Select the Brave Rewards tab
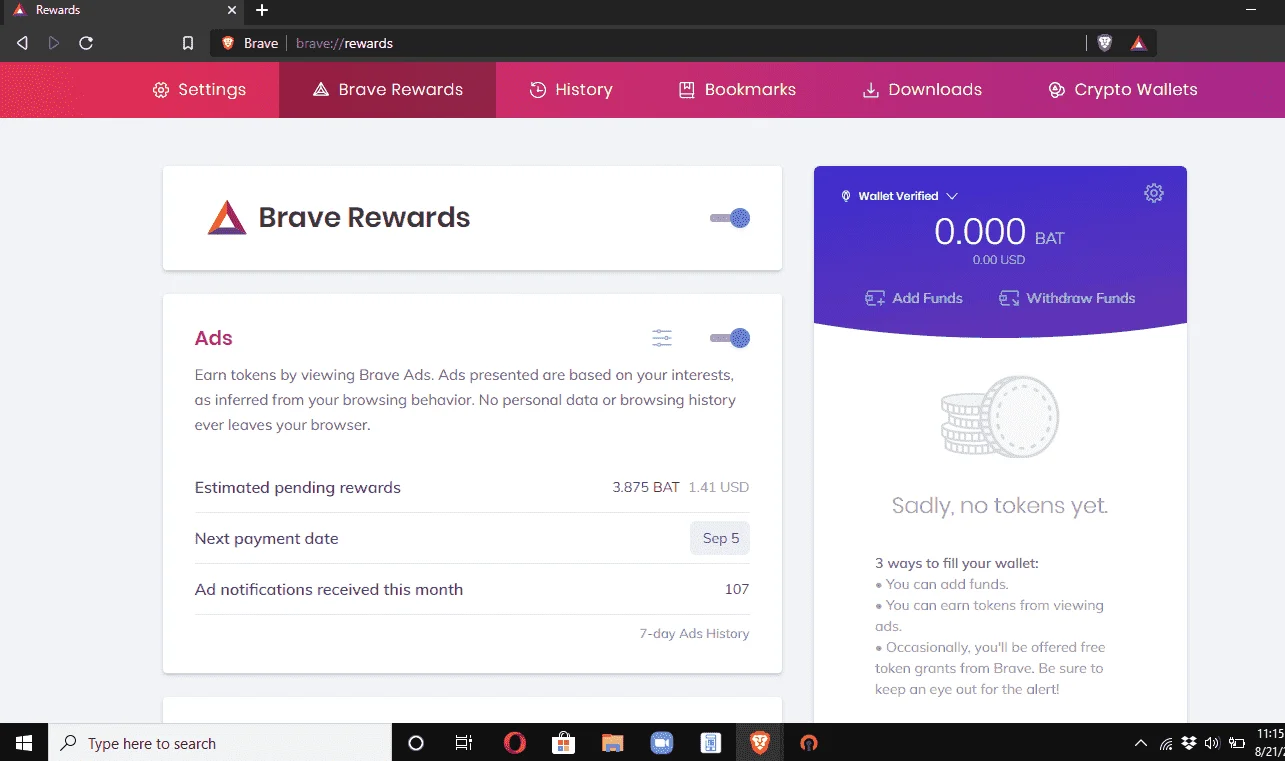 coord(388,90)
